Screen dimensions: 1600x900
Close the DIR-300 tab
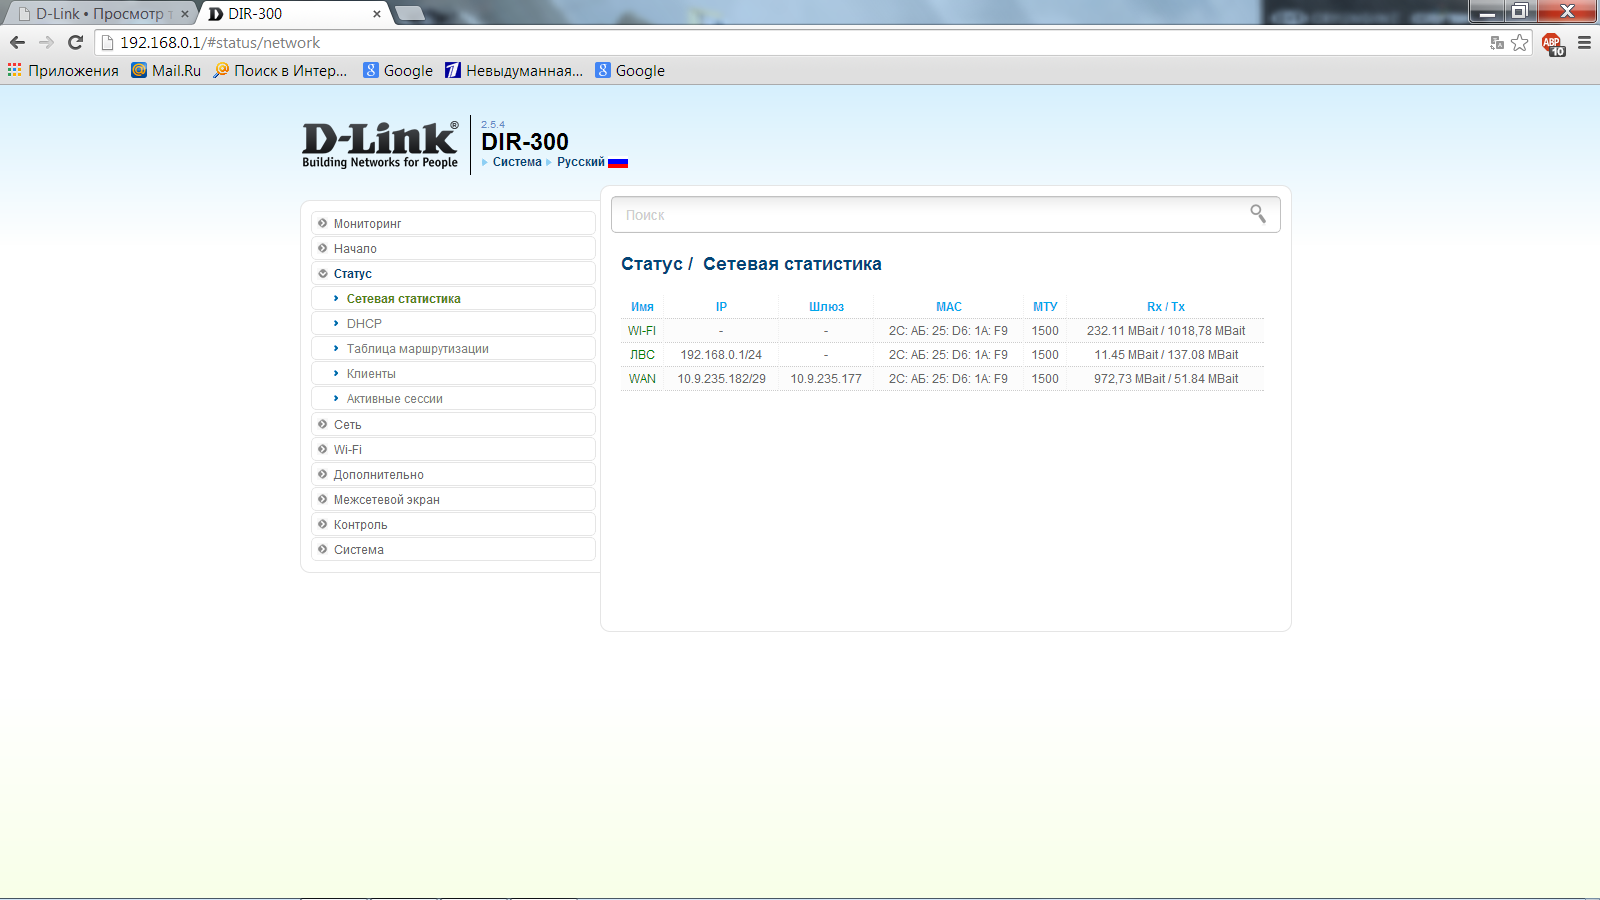377,14
